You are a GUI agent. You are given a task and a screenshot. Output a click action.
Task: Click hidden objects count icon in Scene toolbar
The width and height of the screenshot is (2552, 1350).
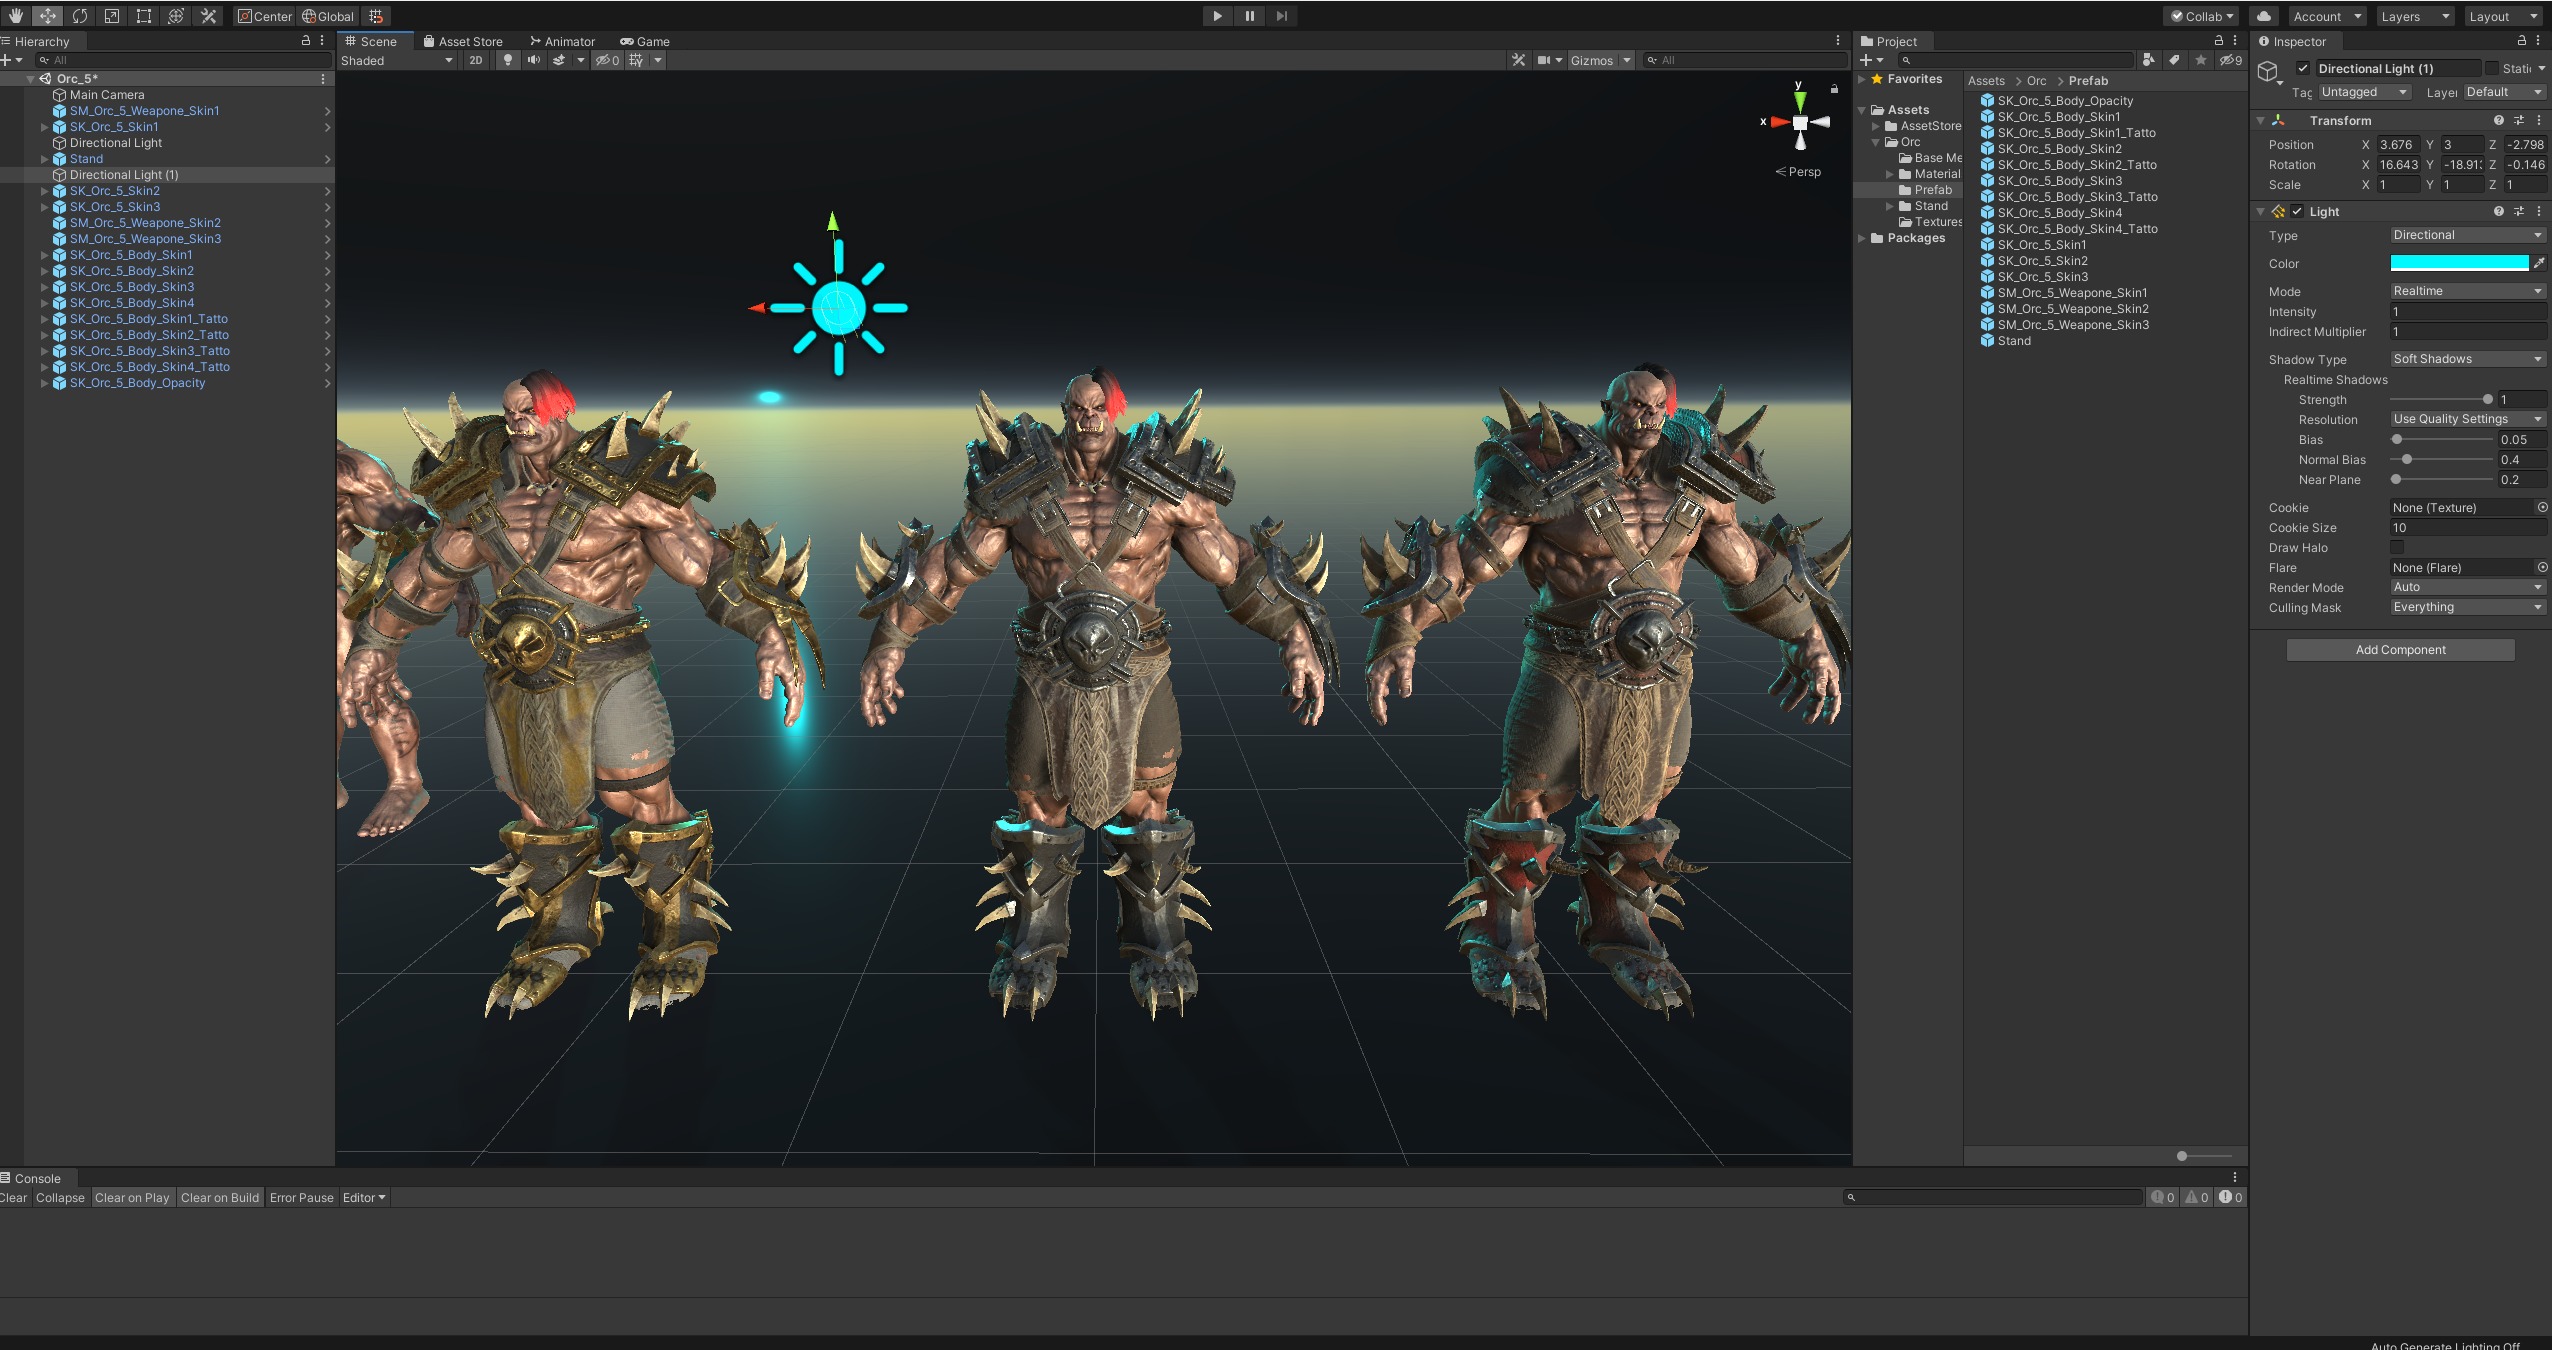607,60
